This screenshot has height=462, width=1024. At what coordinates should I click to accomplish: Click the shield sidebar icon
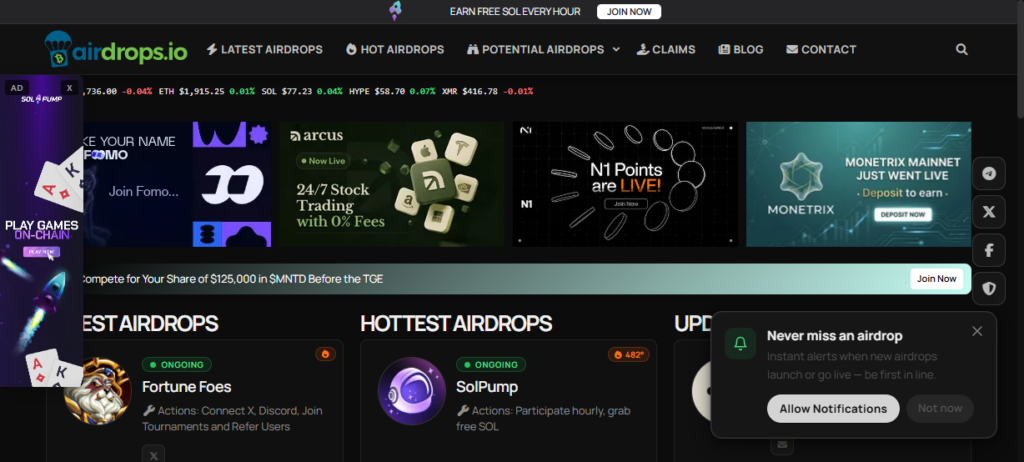coord(989,289)
